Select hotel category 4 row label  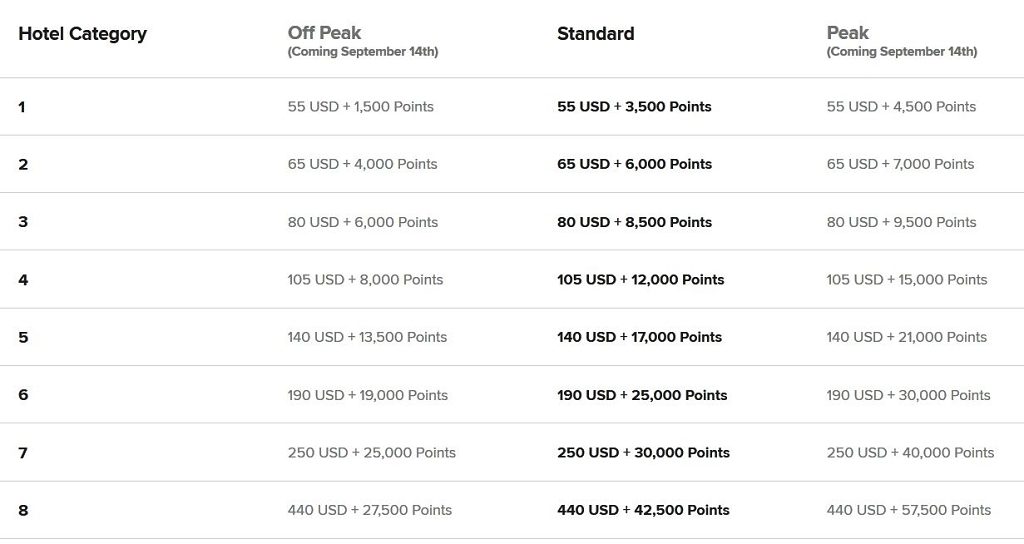(x=23, y=280)
